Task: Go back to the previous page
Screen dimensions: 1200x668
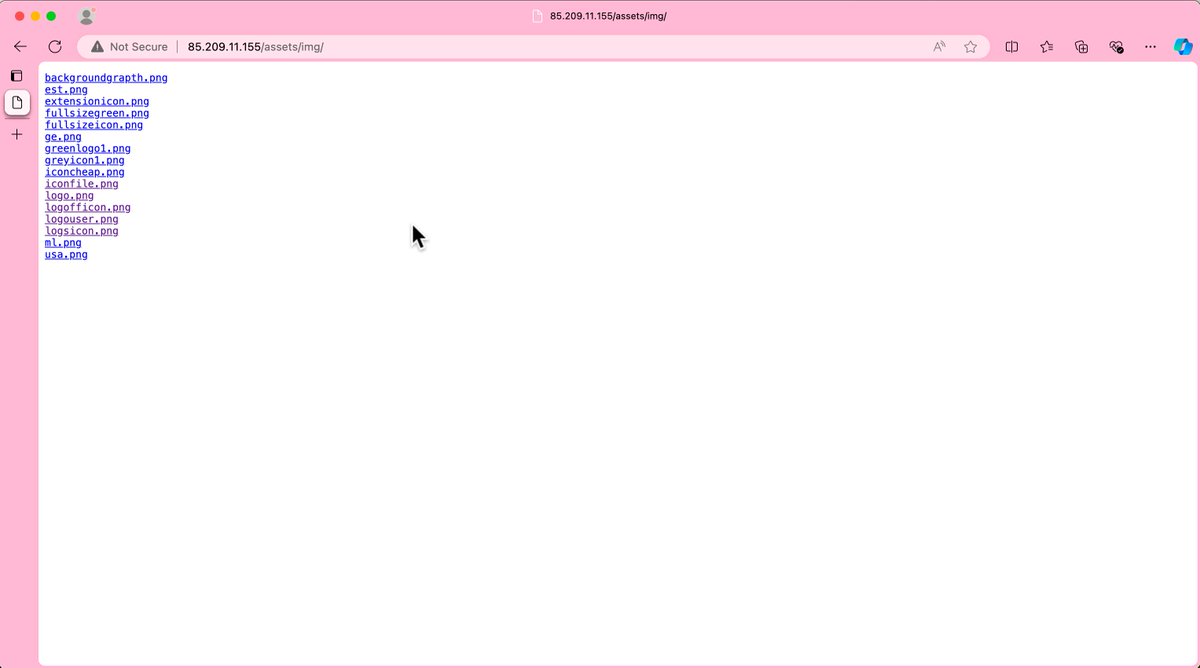Action: (x=20, y=47)
